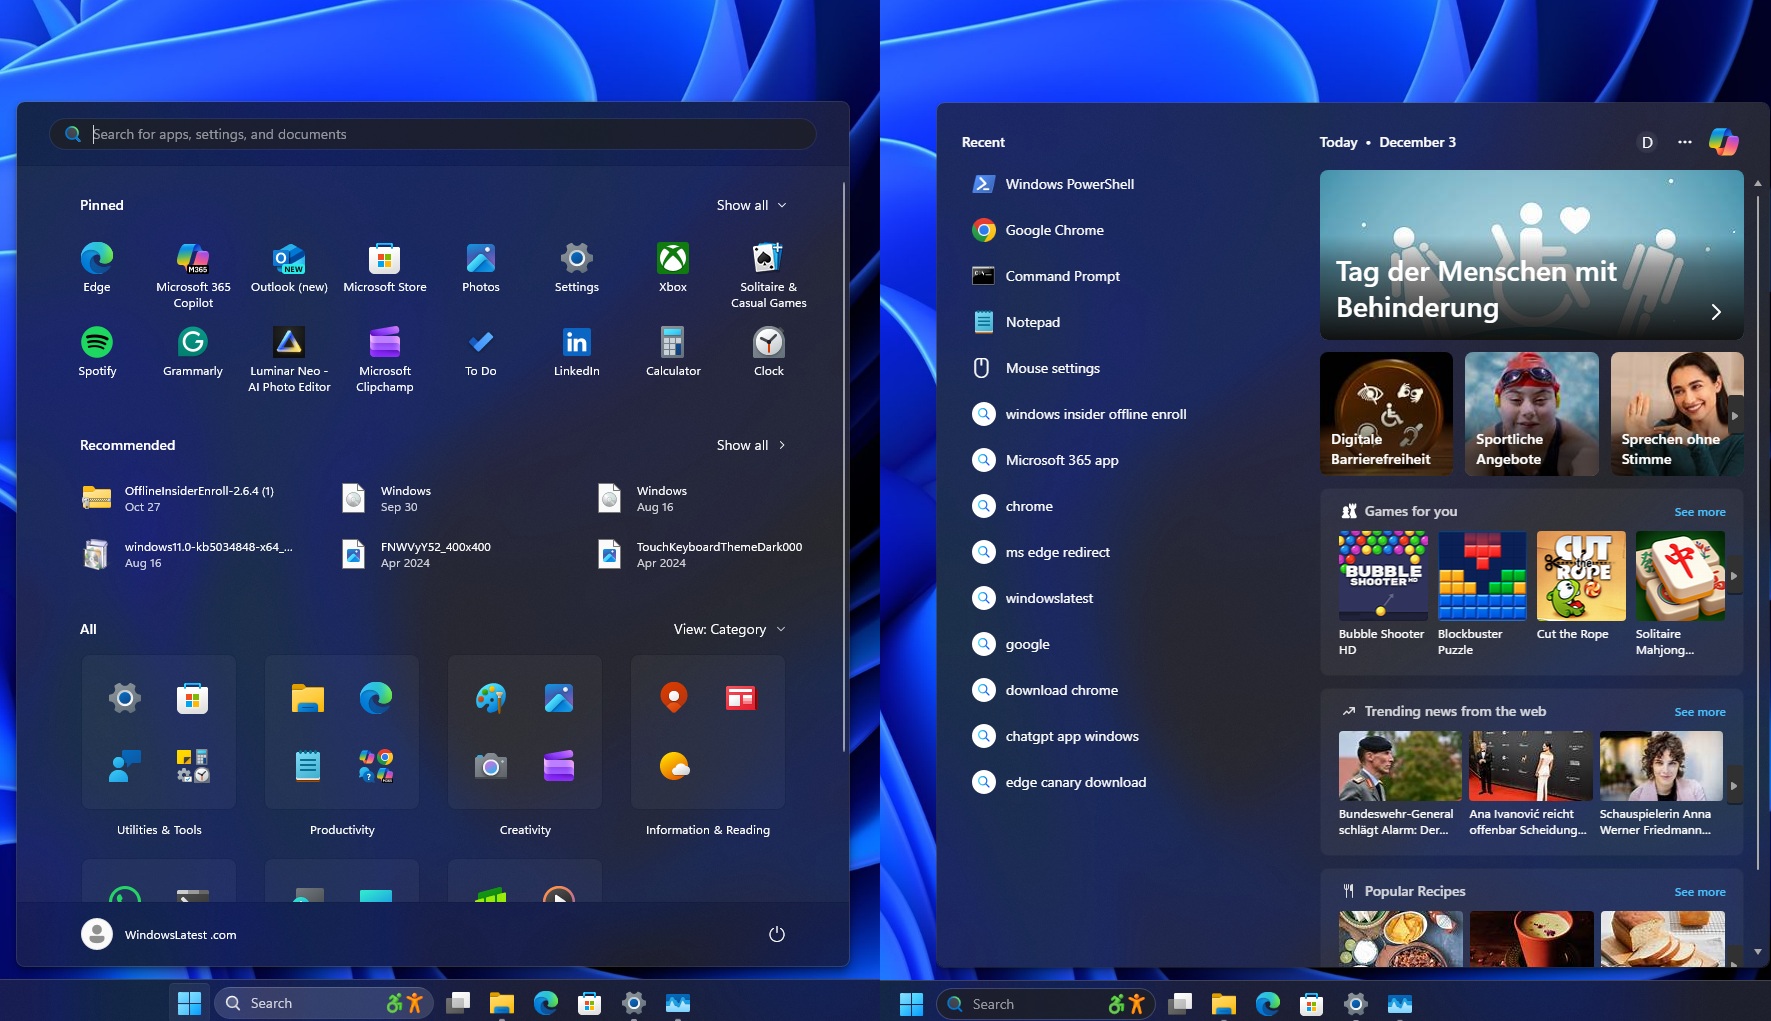Image resolution: width=1771 pixels, height=1021 pixels.
Task: Expand Show all in Recommended section
Action: (x=752, y=445)
